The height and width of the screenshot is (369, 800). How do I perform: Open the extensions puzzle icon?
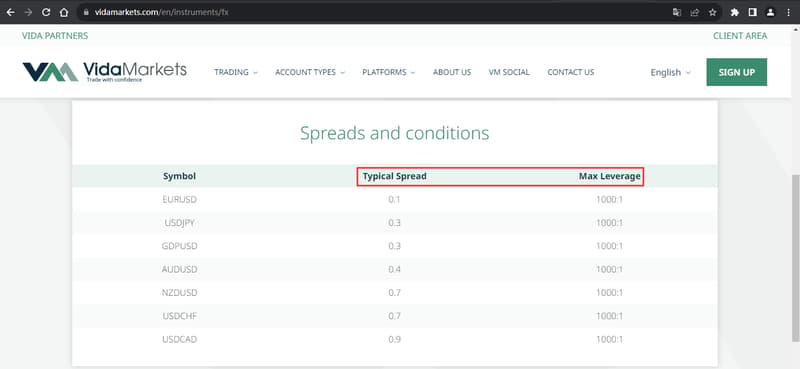735,12
